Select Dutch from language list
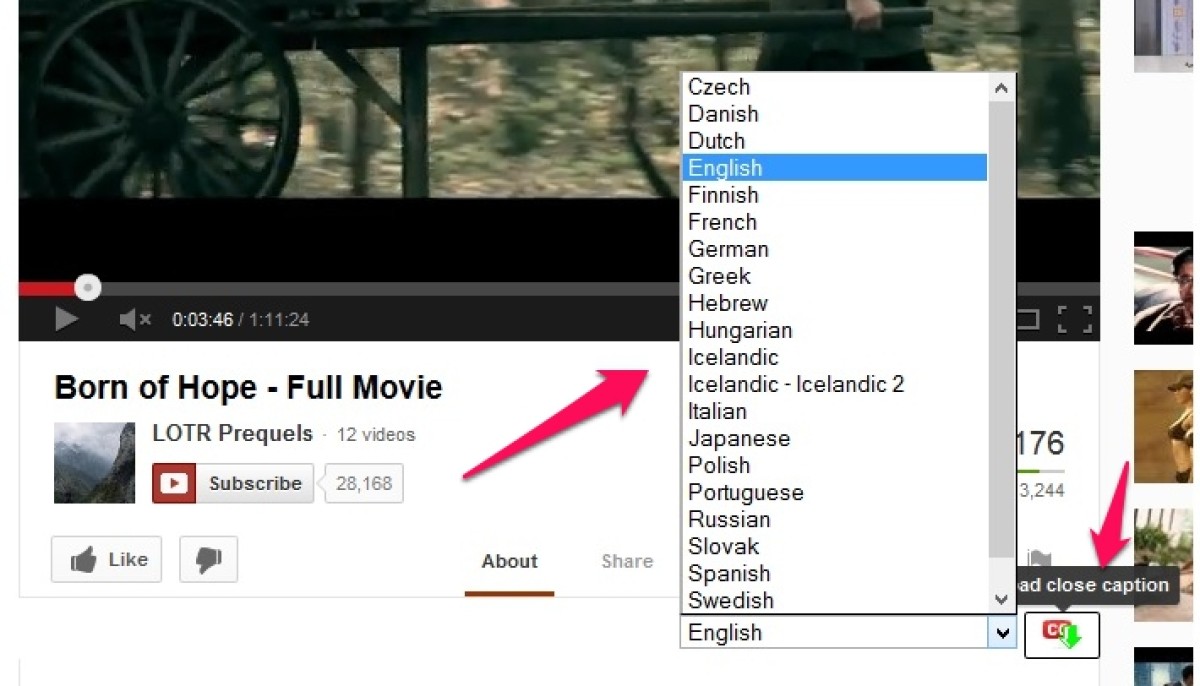Screen dimensions: 1200x686 (834, 141)
